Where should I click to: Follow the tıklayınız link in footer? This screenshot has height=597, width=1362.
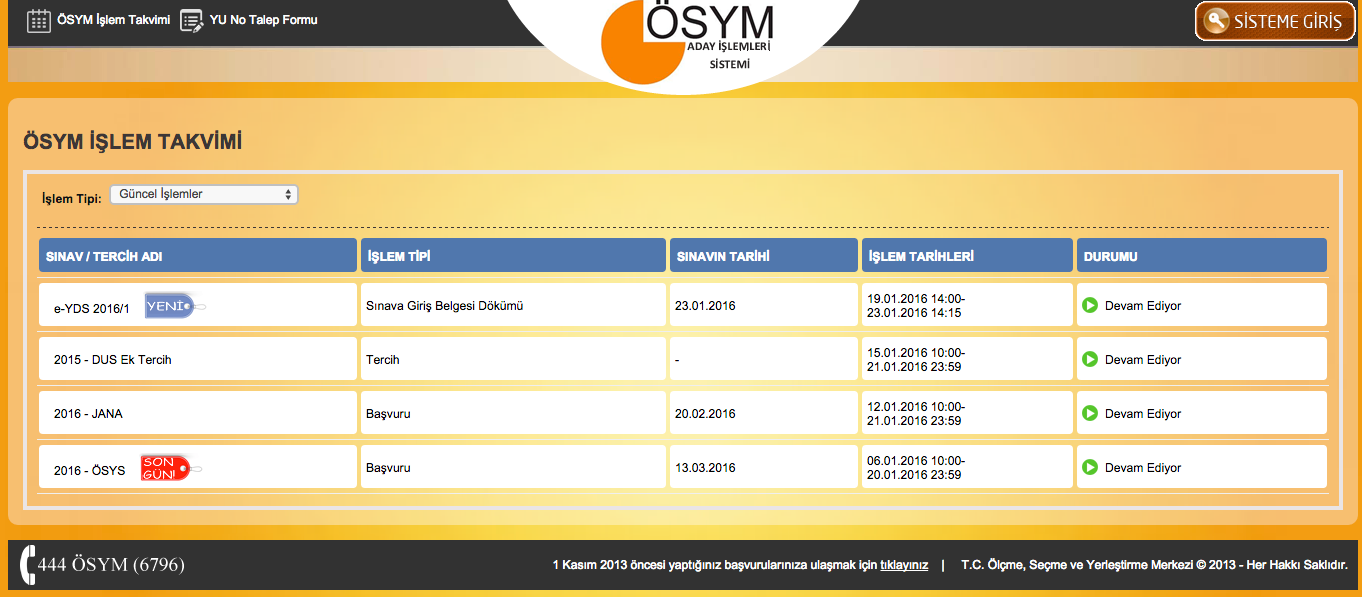(903, 565)
